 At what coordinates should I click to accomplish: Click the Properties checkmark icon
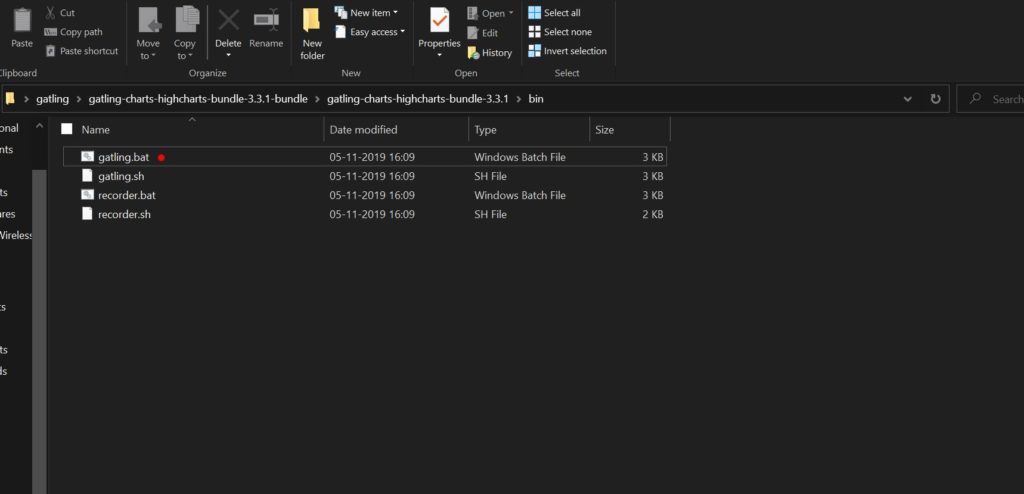[x=440, y=20]
